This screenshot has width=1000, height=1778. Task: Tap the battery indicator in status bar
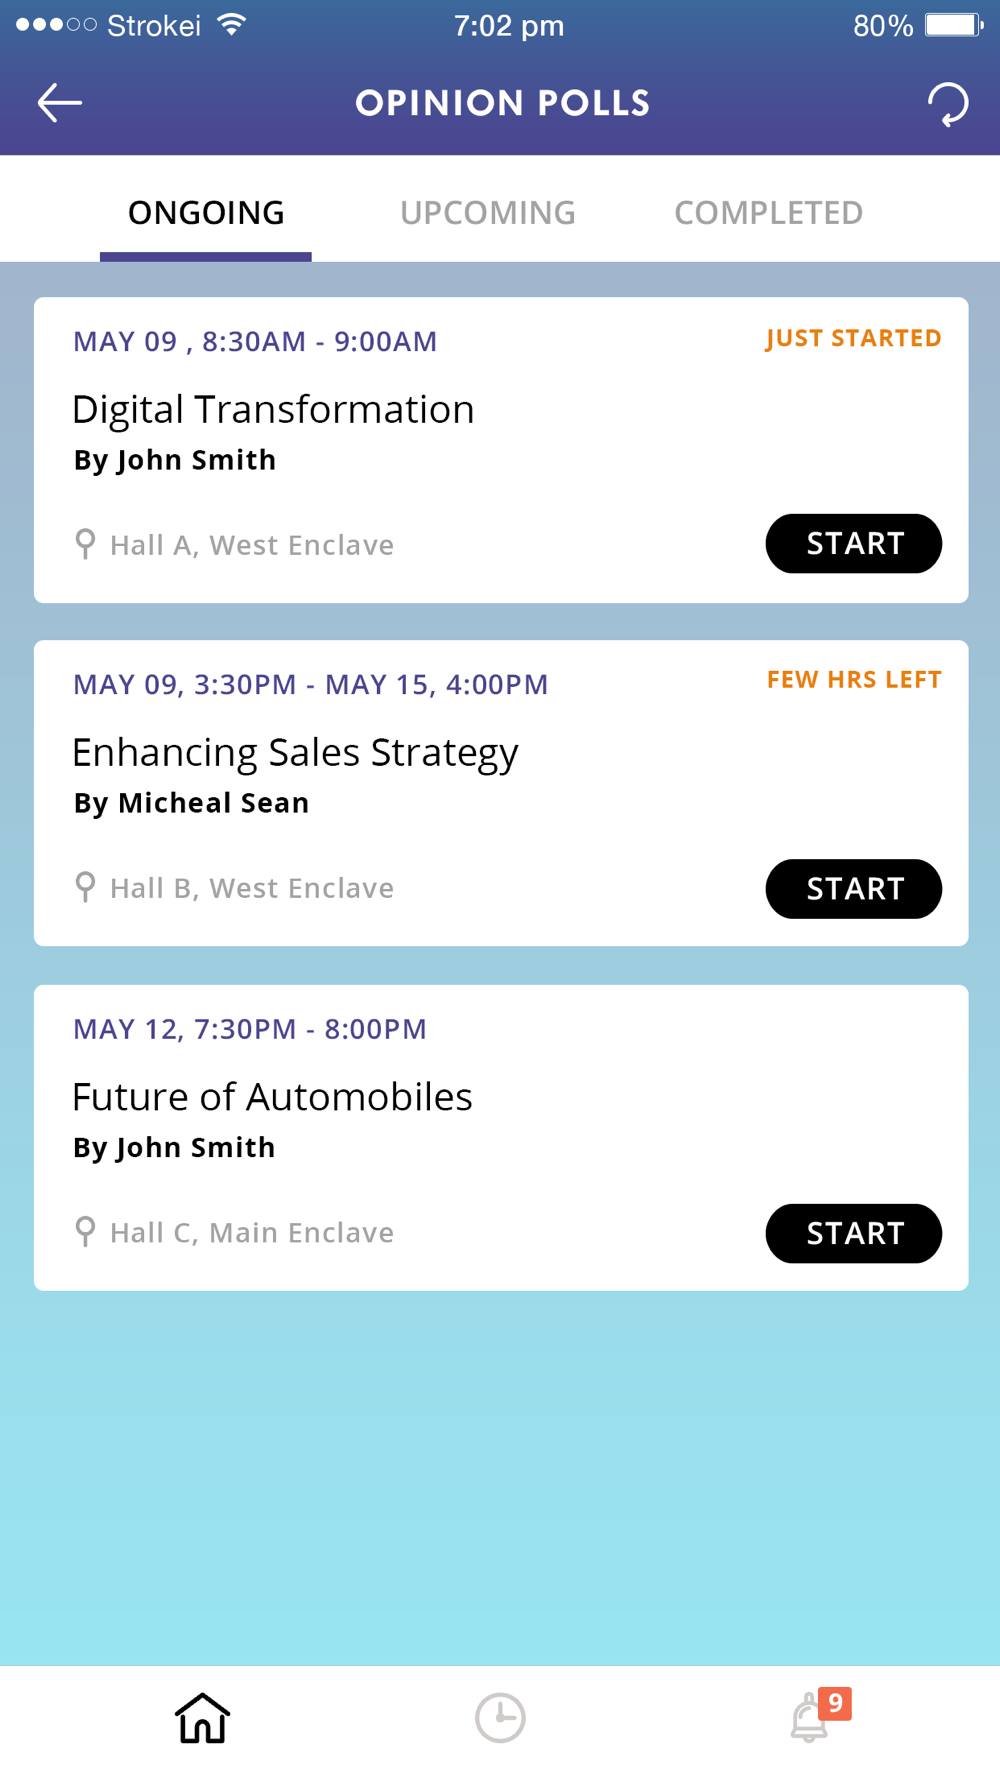pos(955,25)
